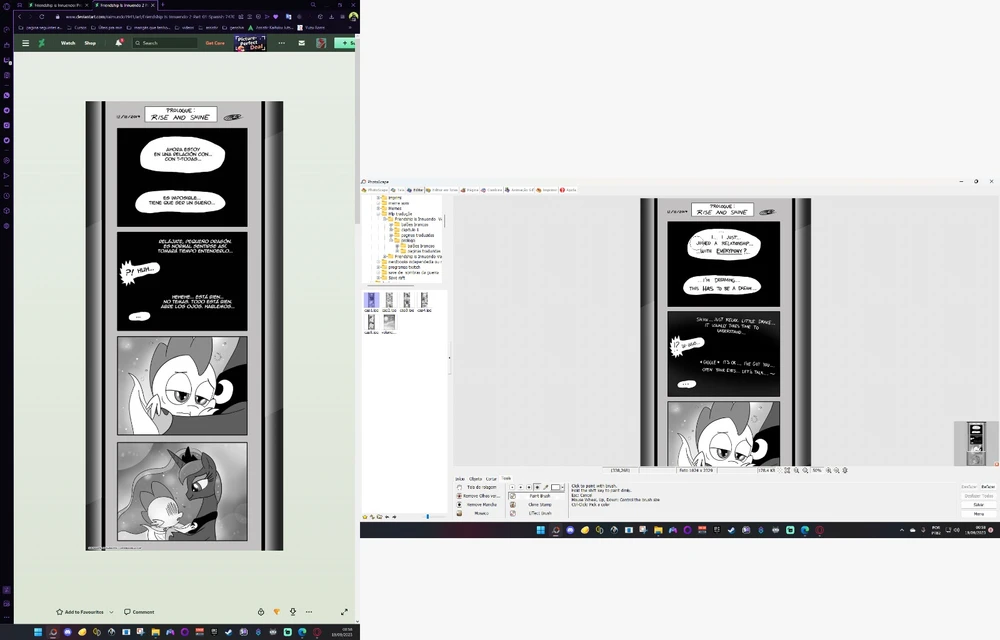The height and width of the screenshot is (640, 1000).
Task: Open the DeviantArt messages envelope icon
Action: (301, 43)
